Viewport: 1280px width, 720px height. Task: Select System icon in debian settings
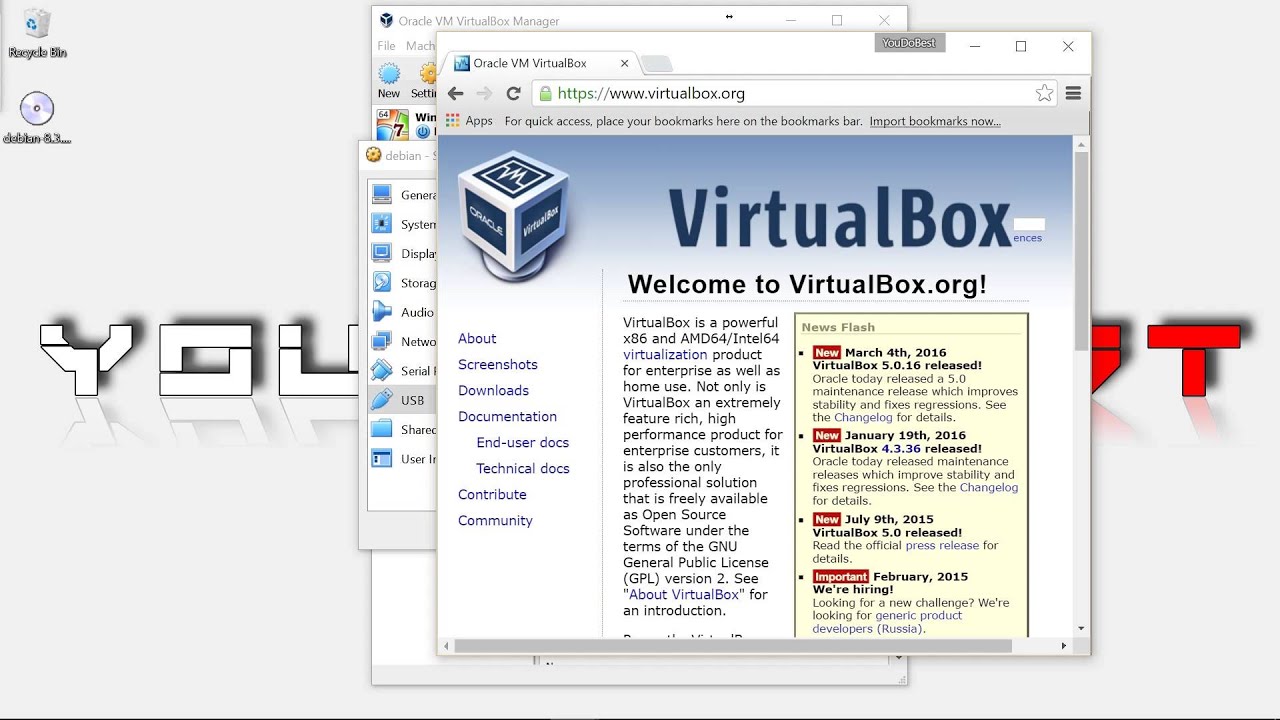coord(381,223)
